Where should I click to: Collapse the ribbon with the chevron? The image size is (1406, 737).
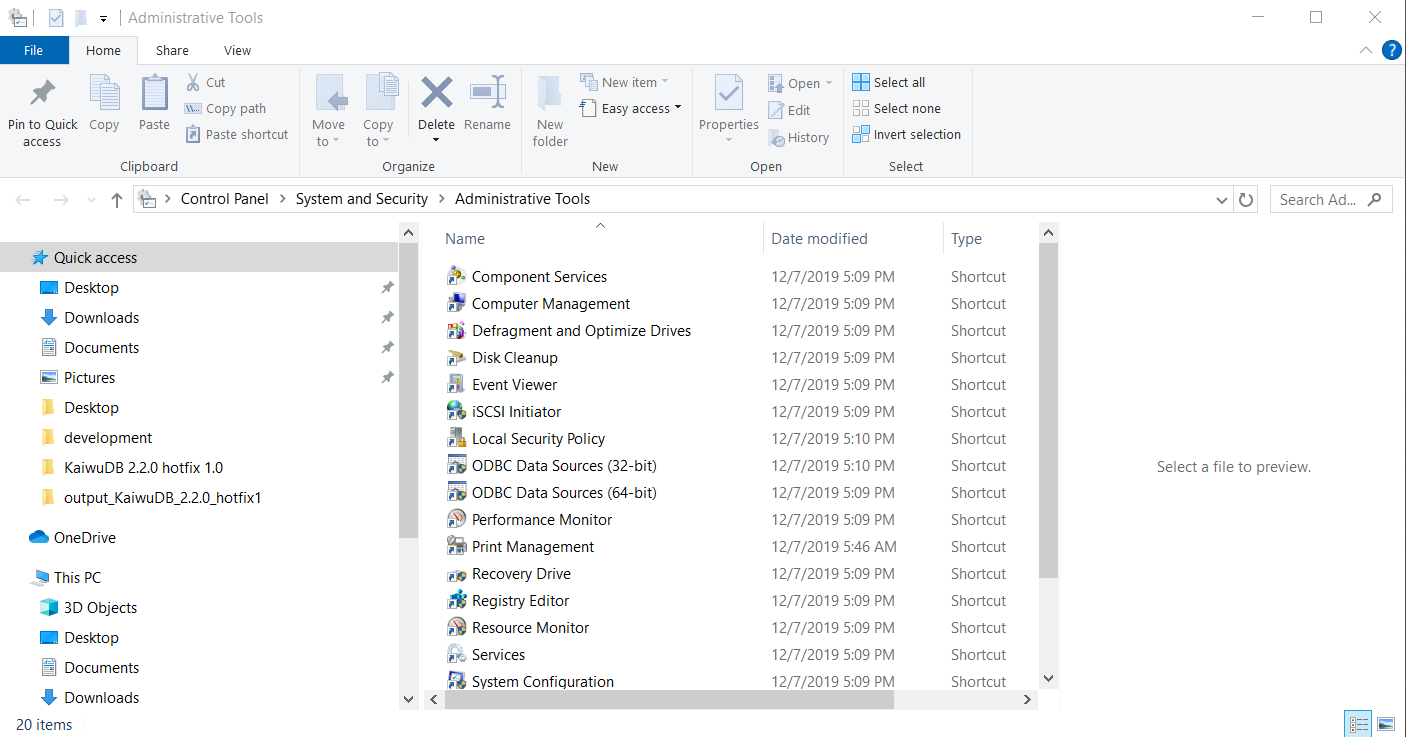tap(1366, 50)
